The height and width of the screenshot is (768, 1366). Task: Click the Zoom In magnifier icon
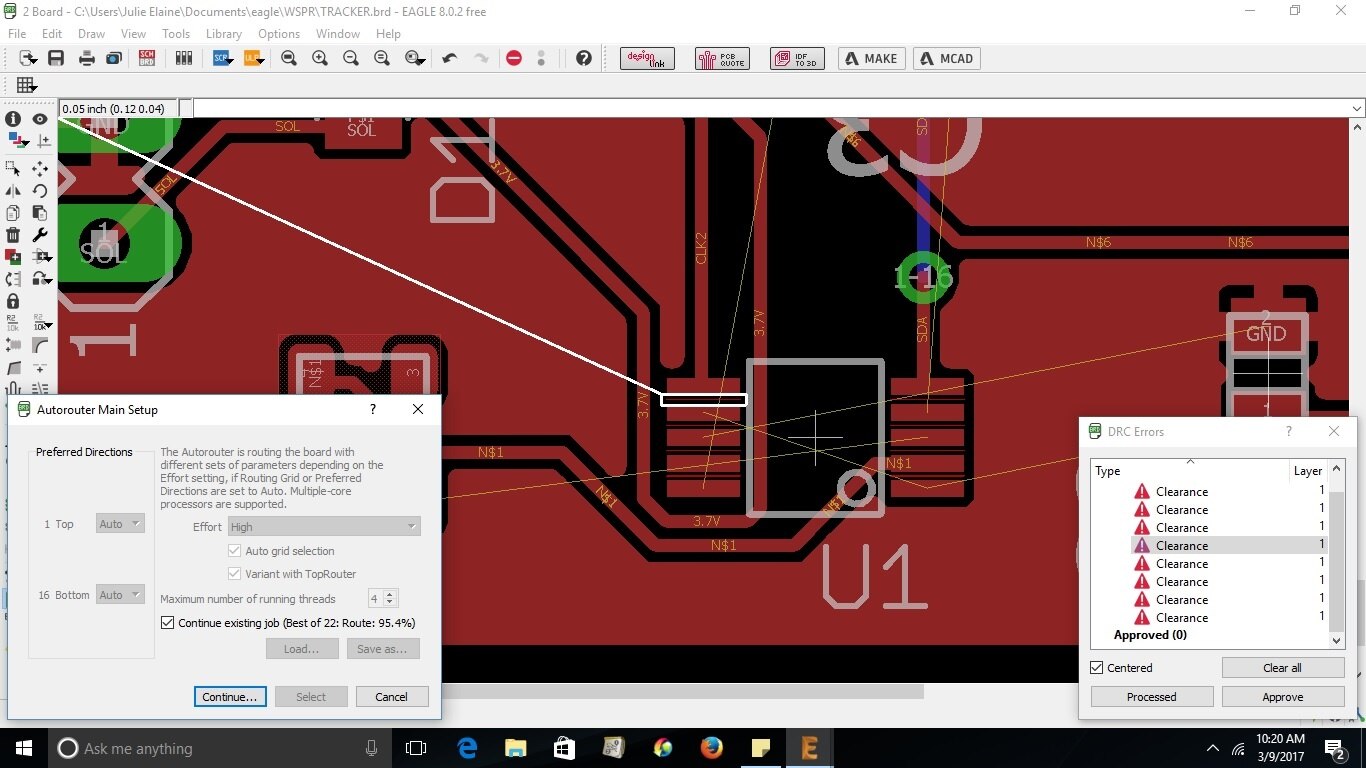pos(320,59)
